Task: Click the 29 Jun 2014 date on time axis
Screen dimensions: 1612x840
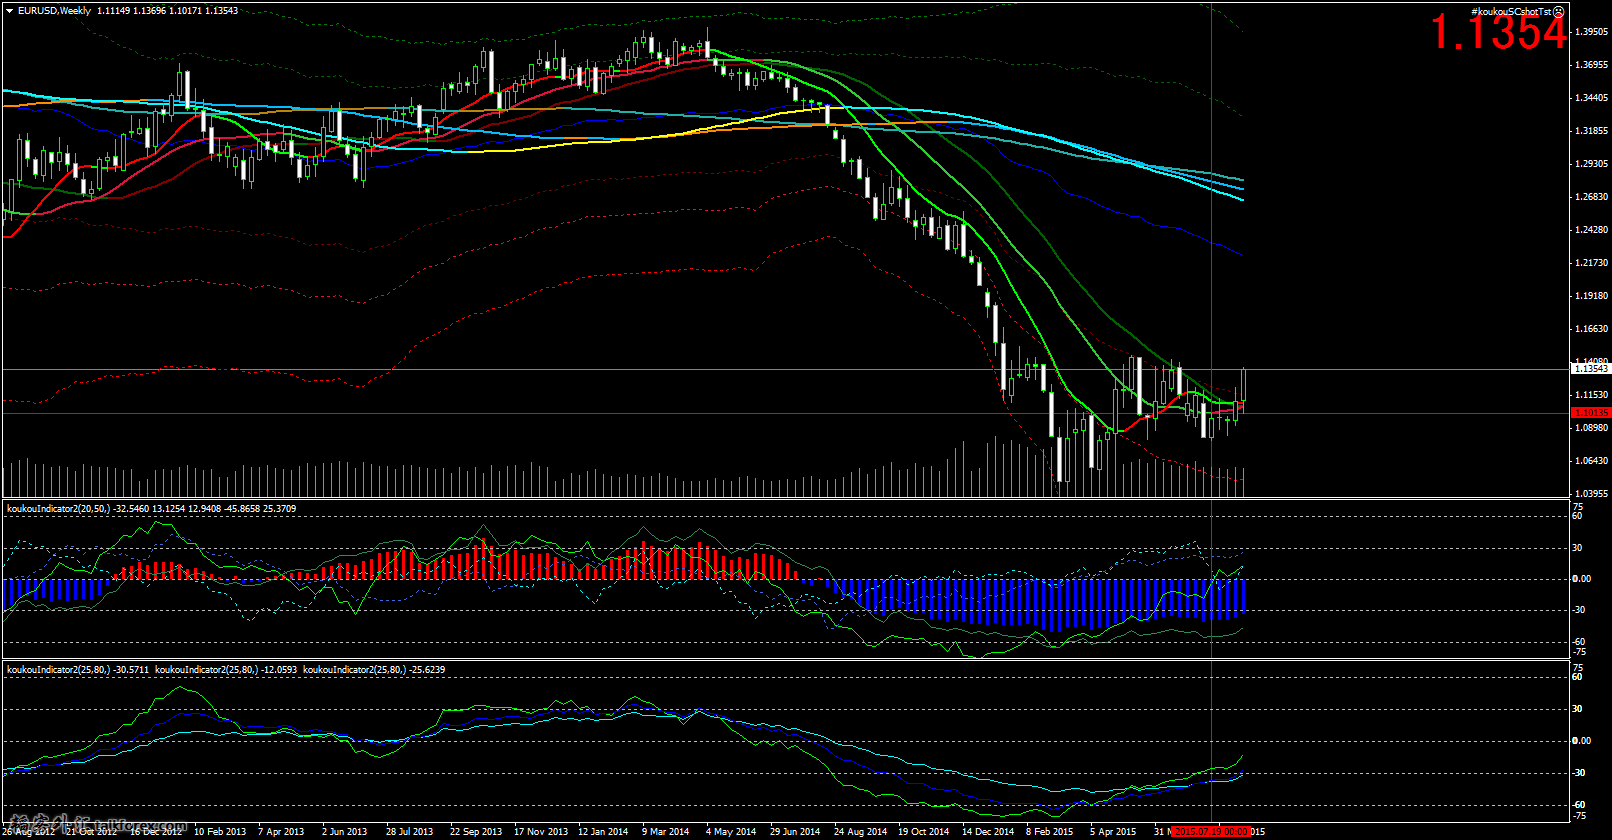Action: pos(795,832)
